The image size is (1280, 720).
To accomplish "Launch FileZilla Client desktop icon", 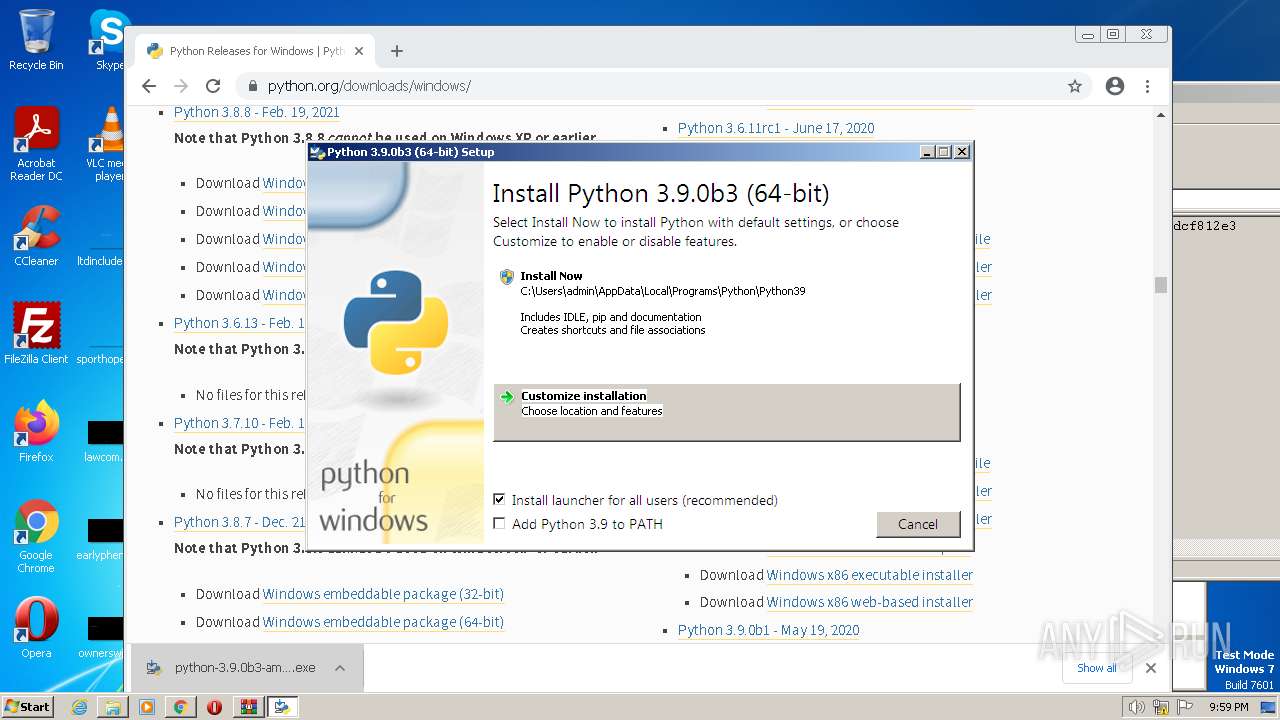I will [x=36, y=333].
